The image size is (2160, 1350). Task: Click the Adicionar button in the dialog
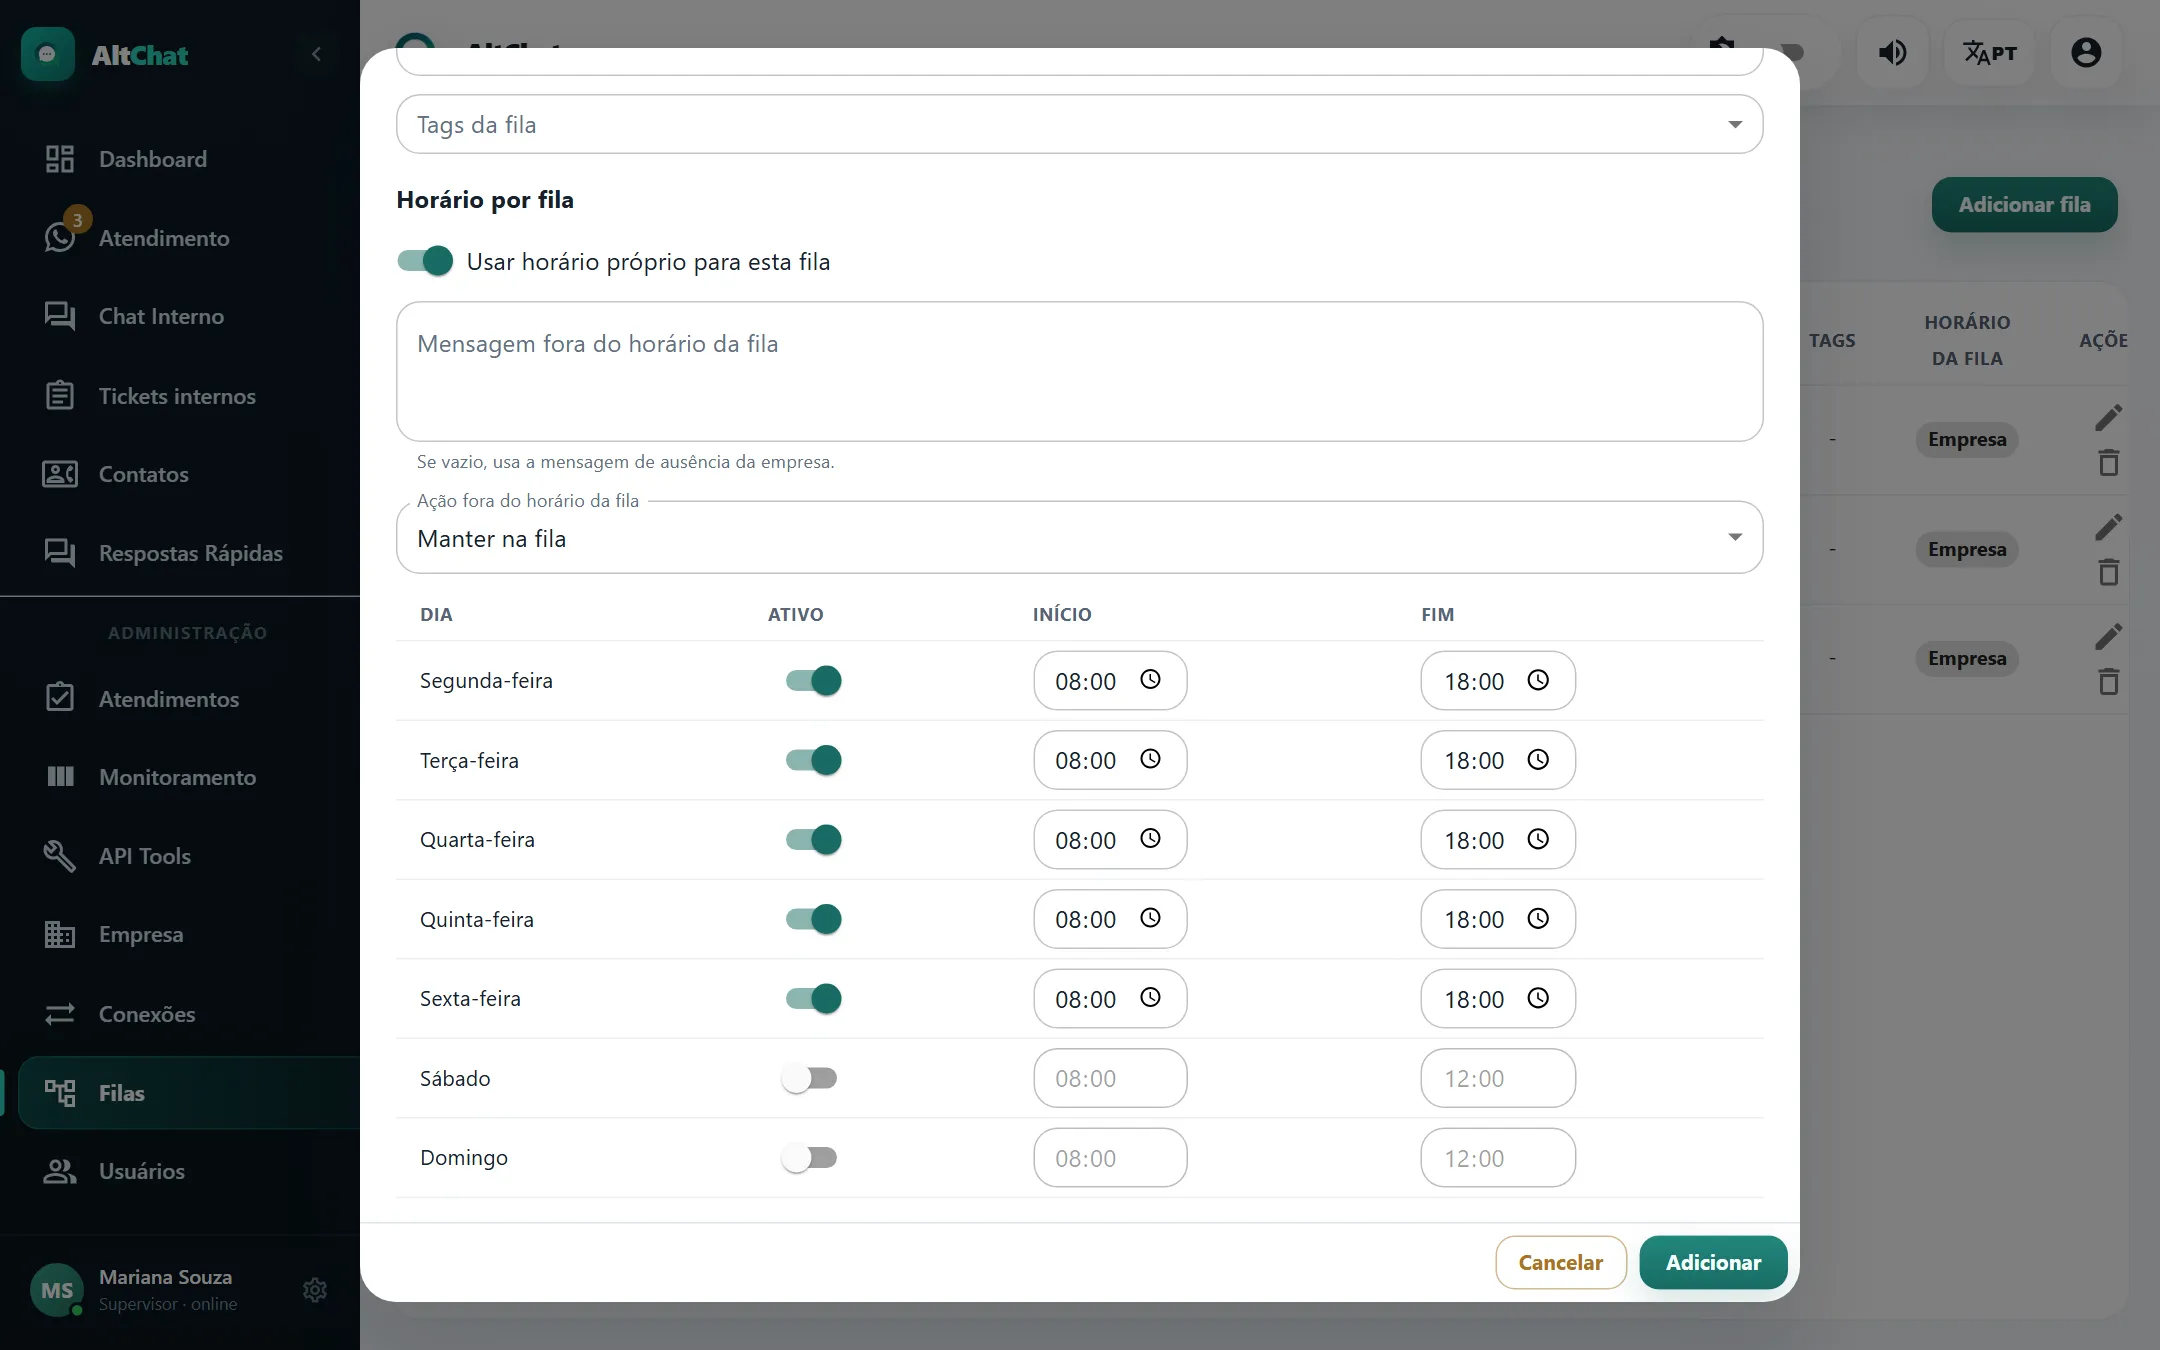(x=1713, y=1262)
